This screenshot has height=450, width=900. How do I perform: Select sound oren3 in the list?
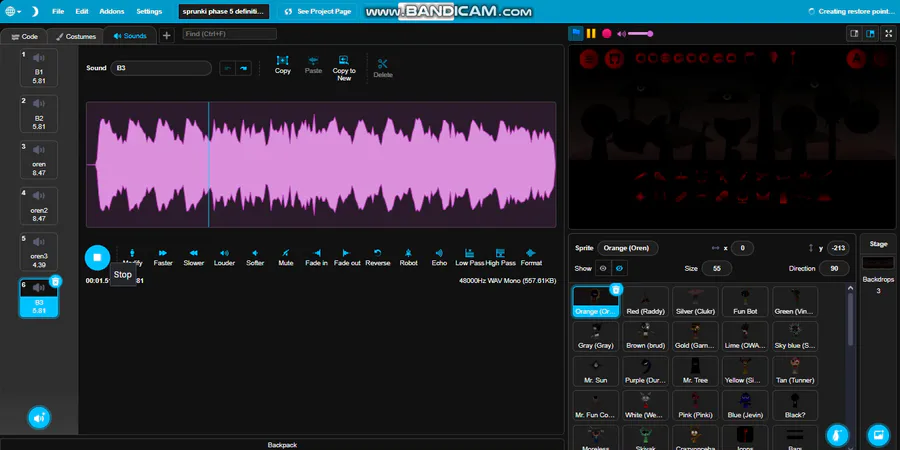tap(39, 251)
